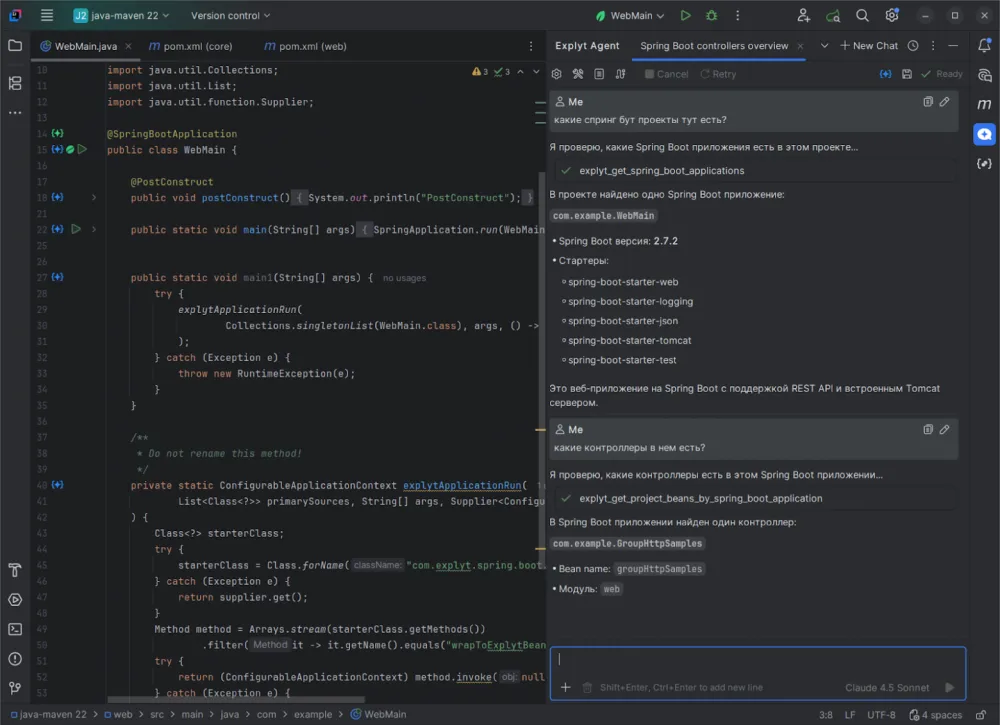Start debugging with the bug icon
The image size is (1000, 725).
pyautogui.click(x=711, y=16)
